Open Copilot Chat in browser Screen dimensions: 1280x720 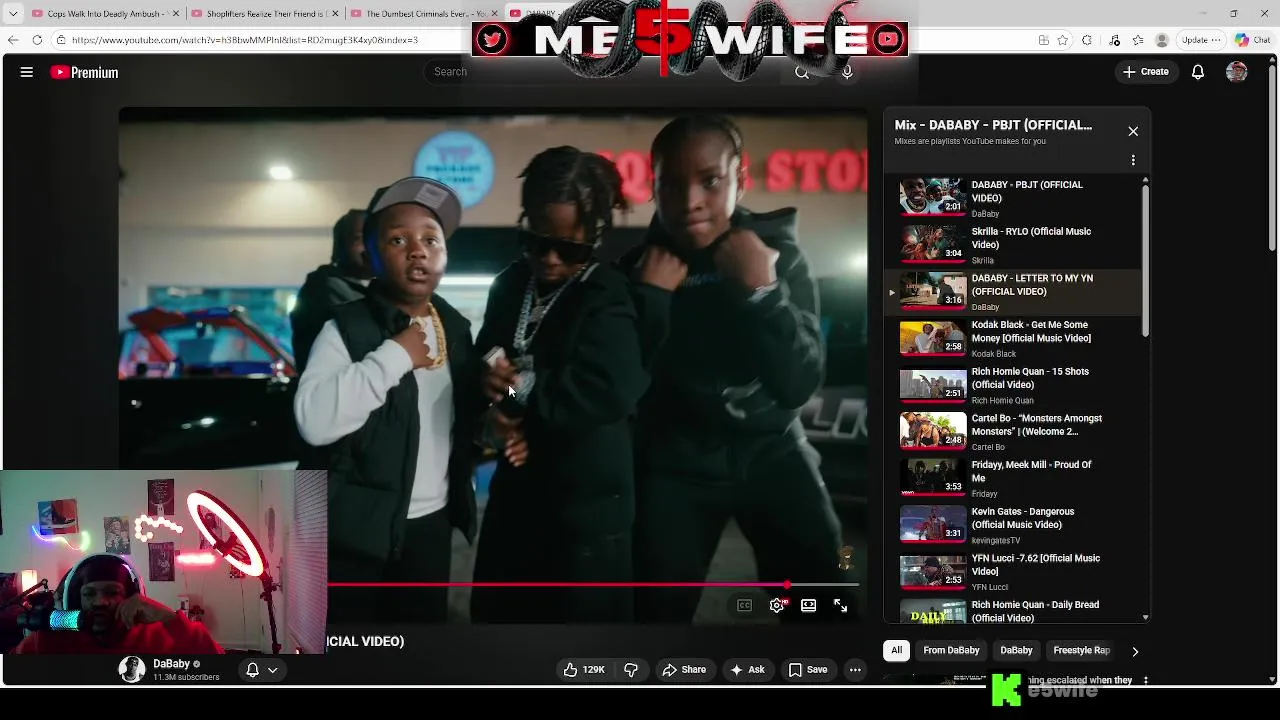(1252, 40)
